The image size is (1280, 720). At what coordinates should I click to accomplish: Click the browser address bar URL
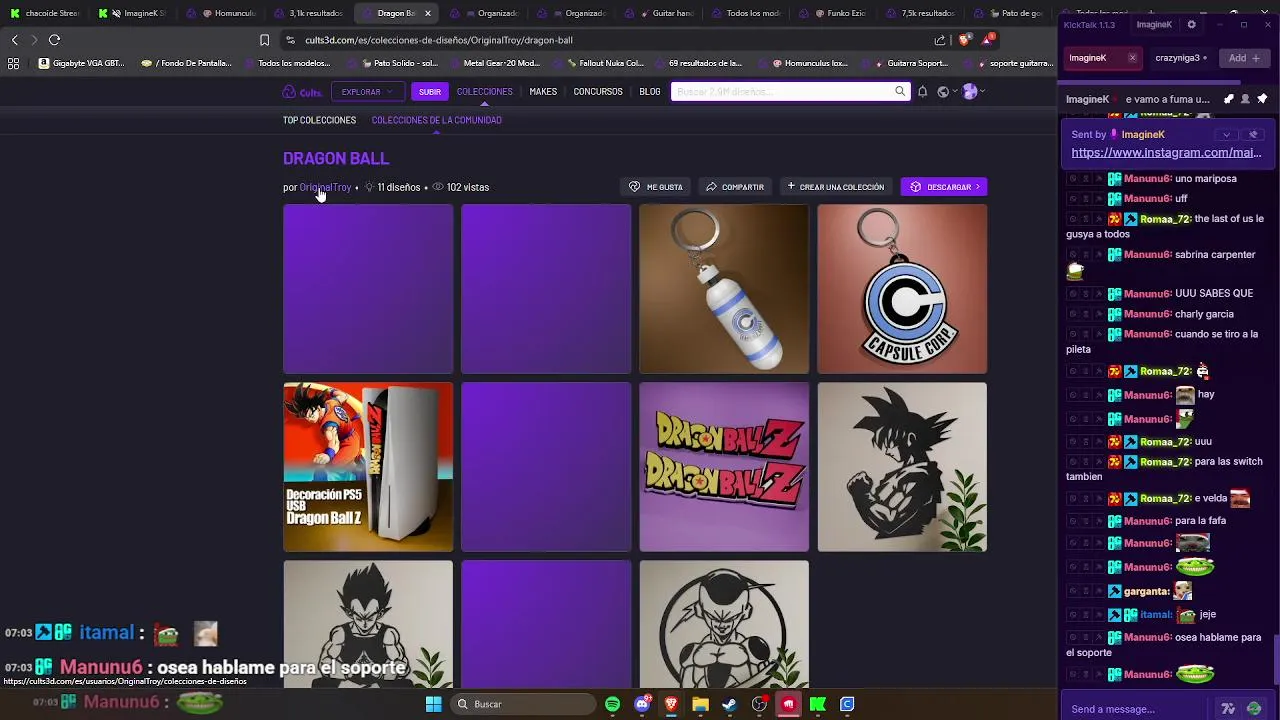(439, 40)
